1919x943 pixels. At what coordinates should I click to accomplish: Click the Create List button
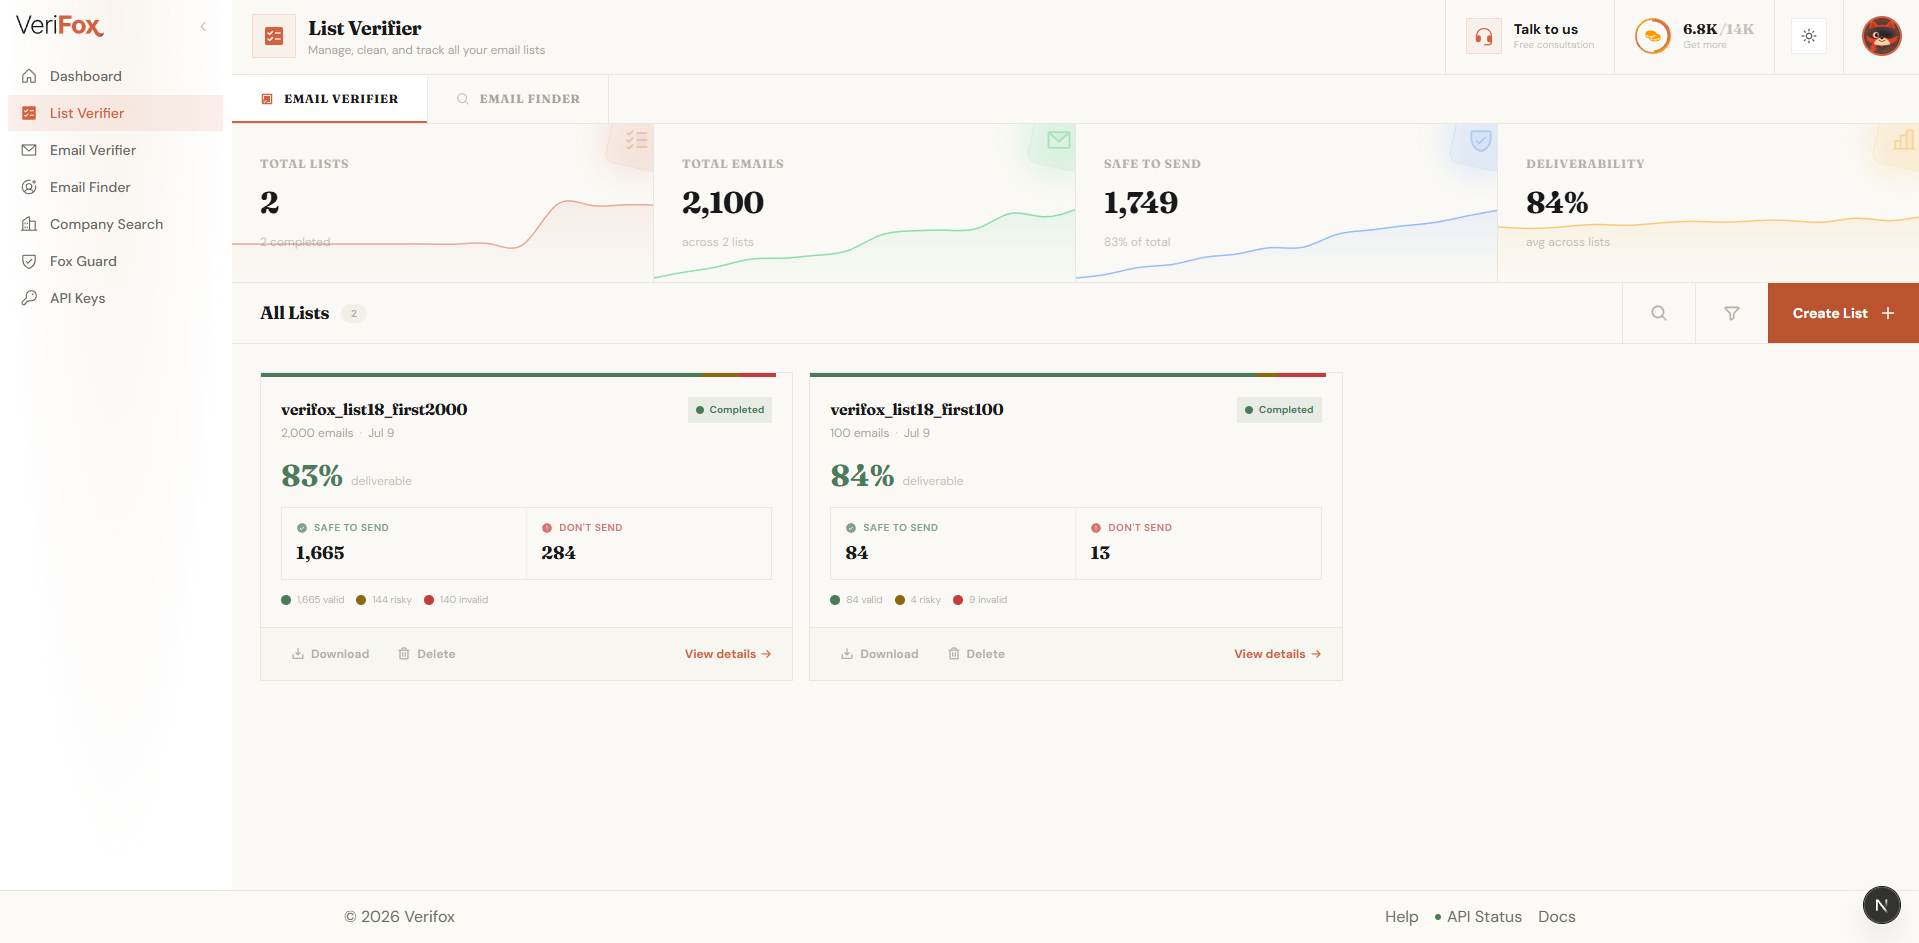point(1843,313)
